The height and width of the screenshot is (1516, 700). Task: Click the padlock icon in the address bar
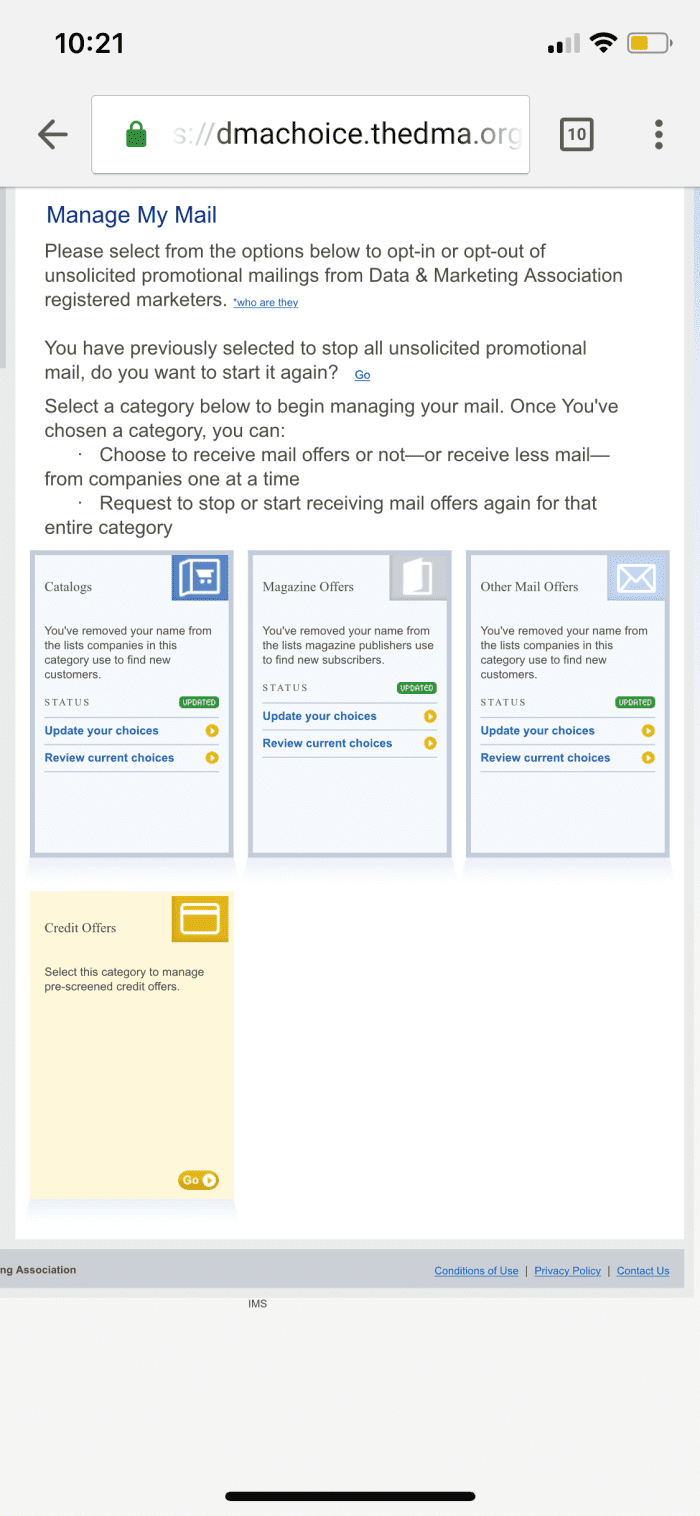pyautogui.click(x=134, y=134)
